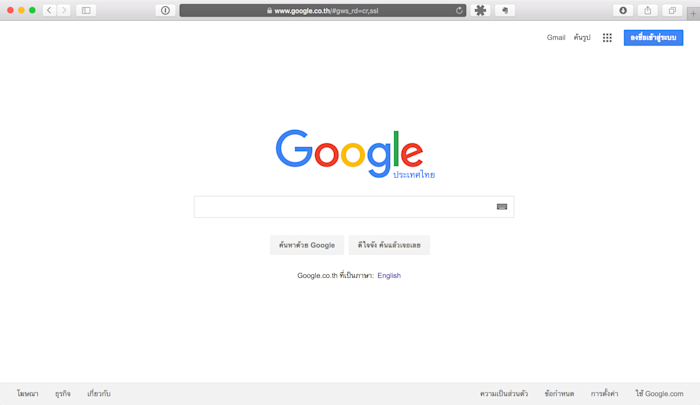This screenshot has height=405, width=700.
Task: Select the www.google.co.th address bar
Action: [x=323, y=10]
